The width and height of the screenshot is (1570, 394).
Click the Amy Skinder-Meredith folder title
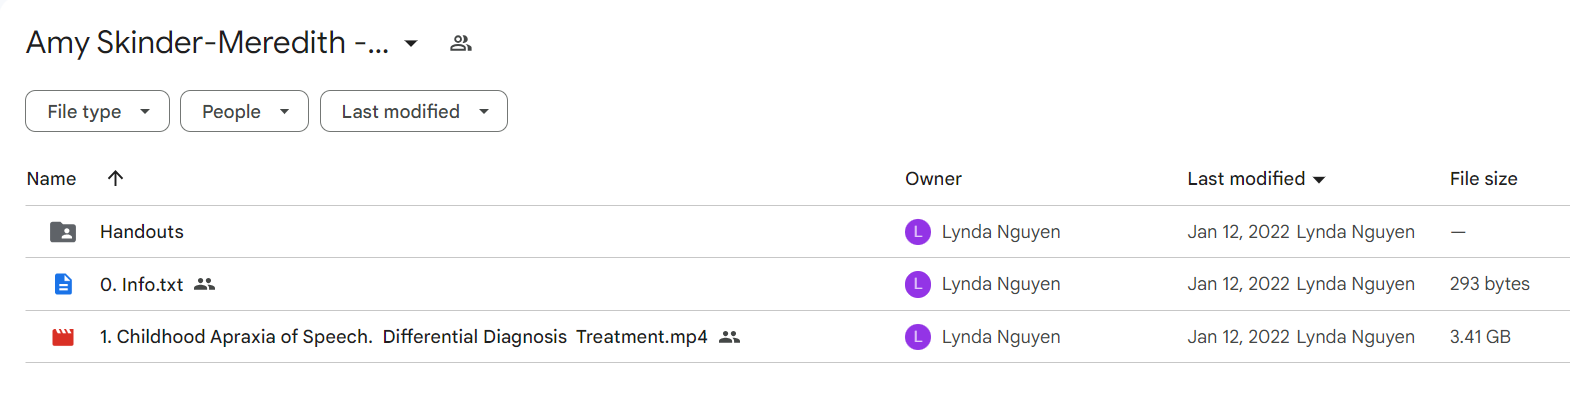click(x=207, y=43)
